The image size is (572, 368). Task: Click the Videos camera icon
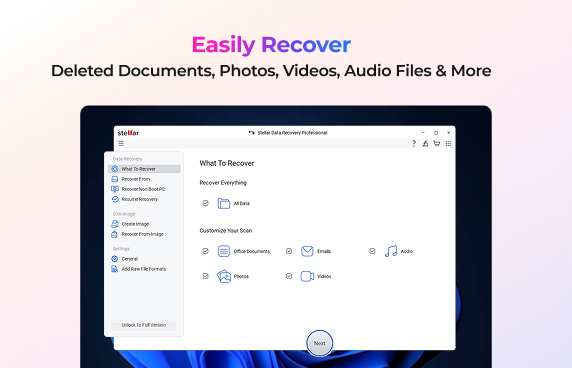click(307, 276)
